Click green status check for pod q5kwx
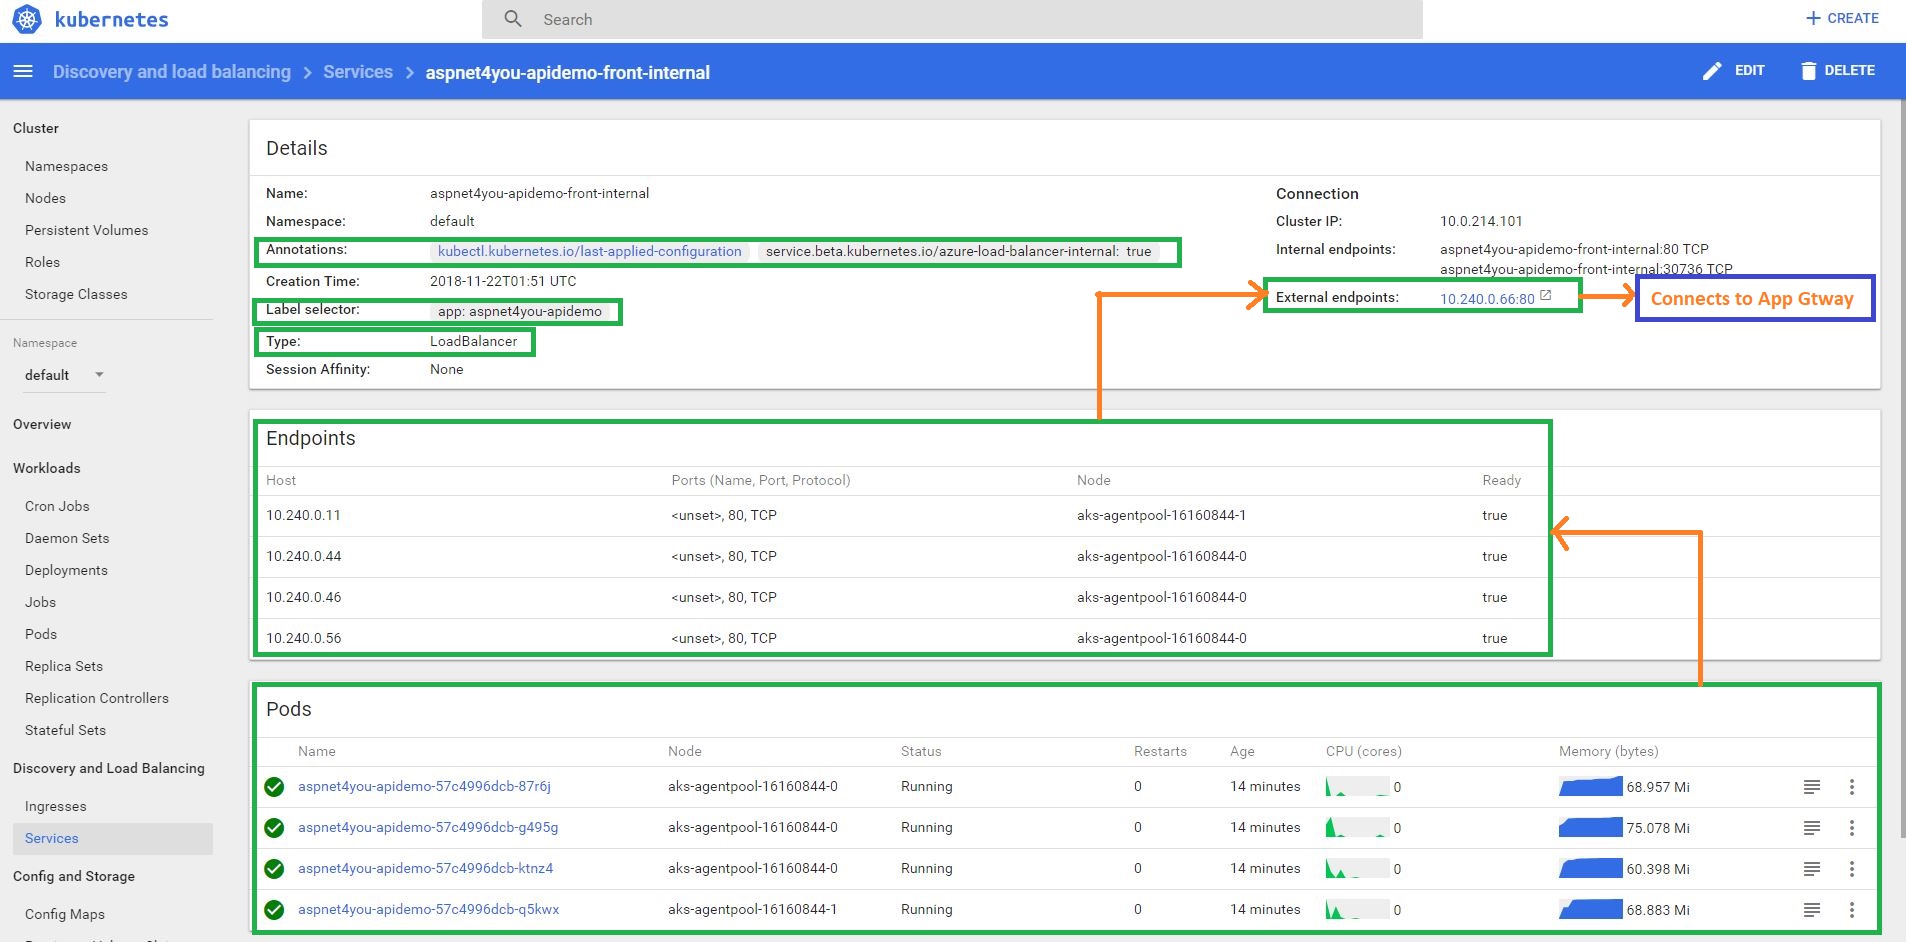Screen dimensions: 1906x942 [x=274, y=910]
